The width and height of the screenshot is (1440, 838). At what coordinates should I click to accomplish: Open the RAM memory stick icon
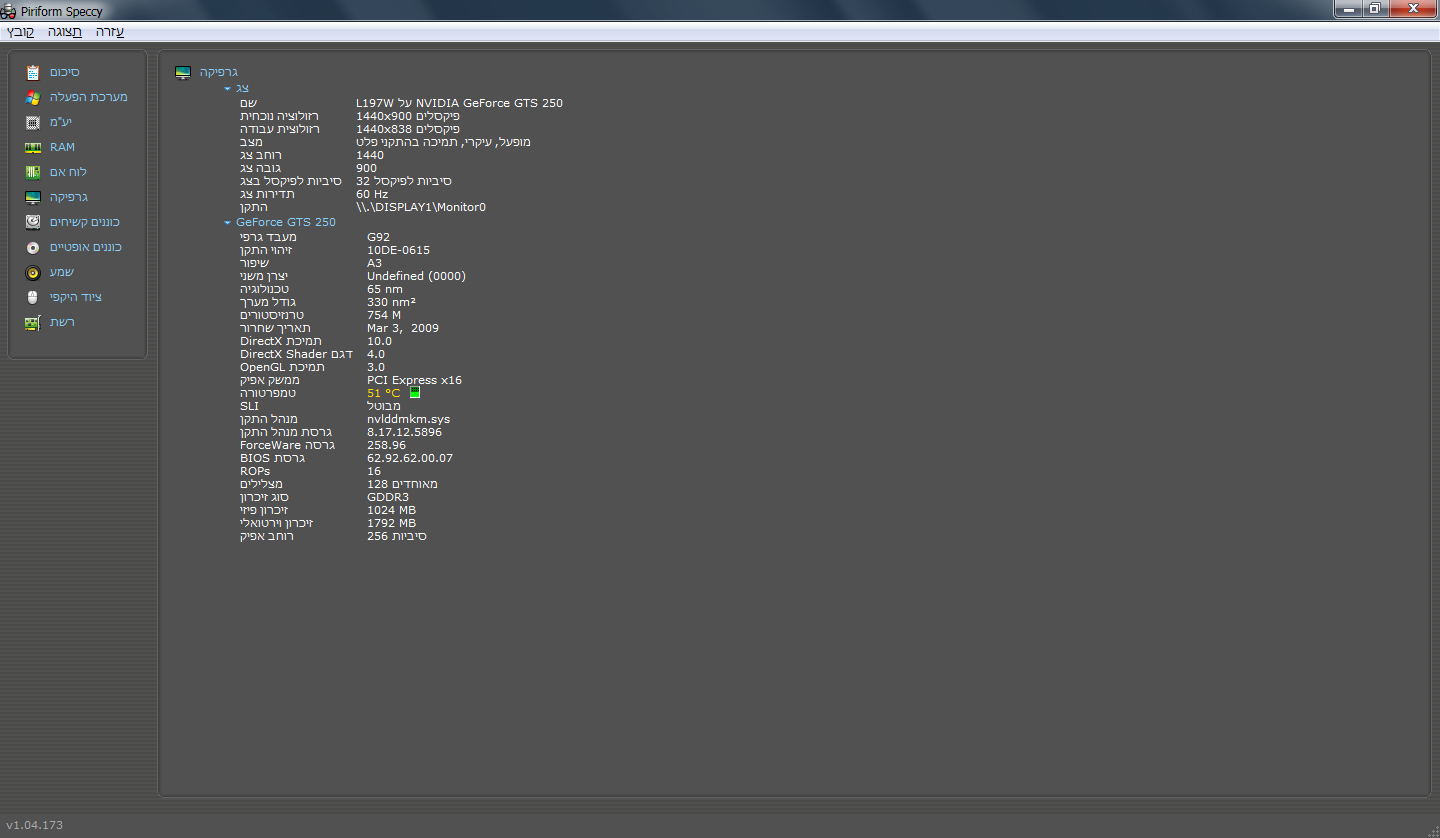click(x=33, y=147)
